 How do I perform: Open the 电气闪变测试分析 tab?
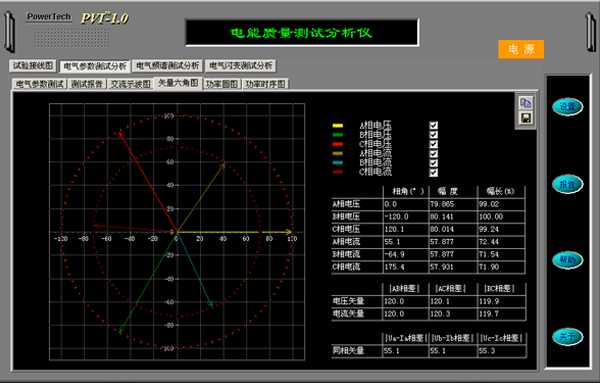click(x=241, y=66)
